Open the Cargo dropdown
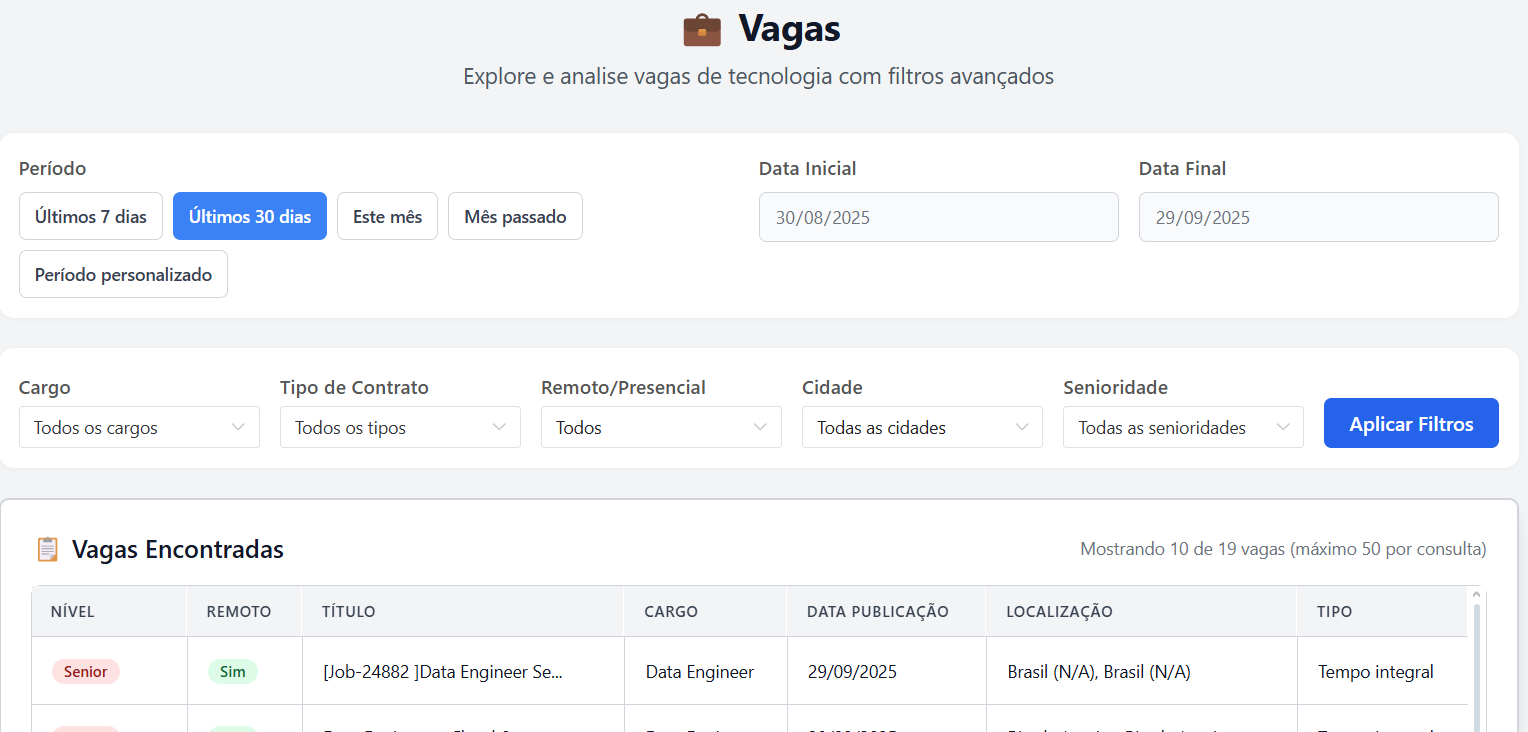 coord(139,427)
